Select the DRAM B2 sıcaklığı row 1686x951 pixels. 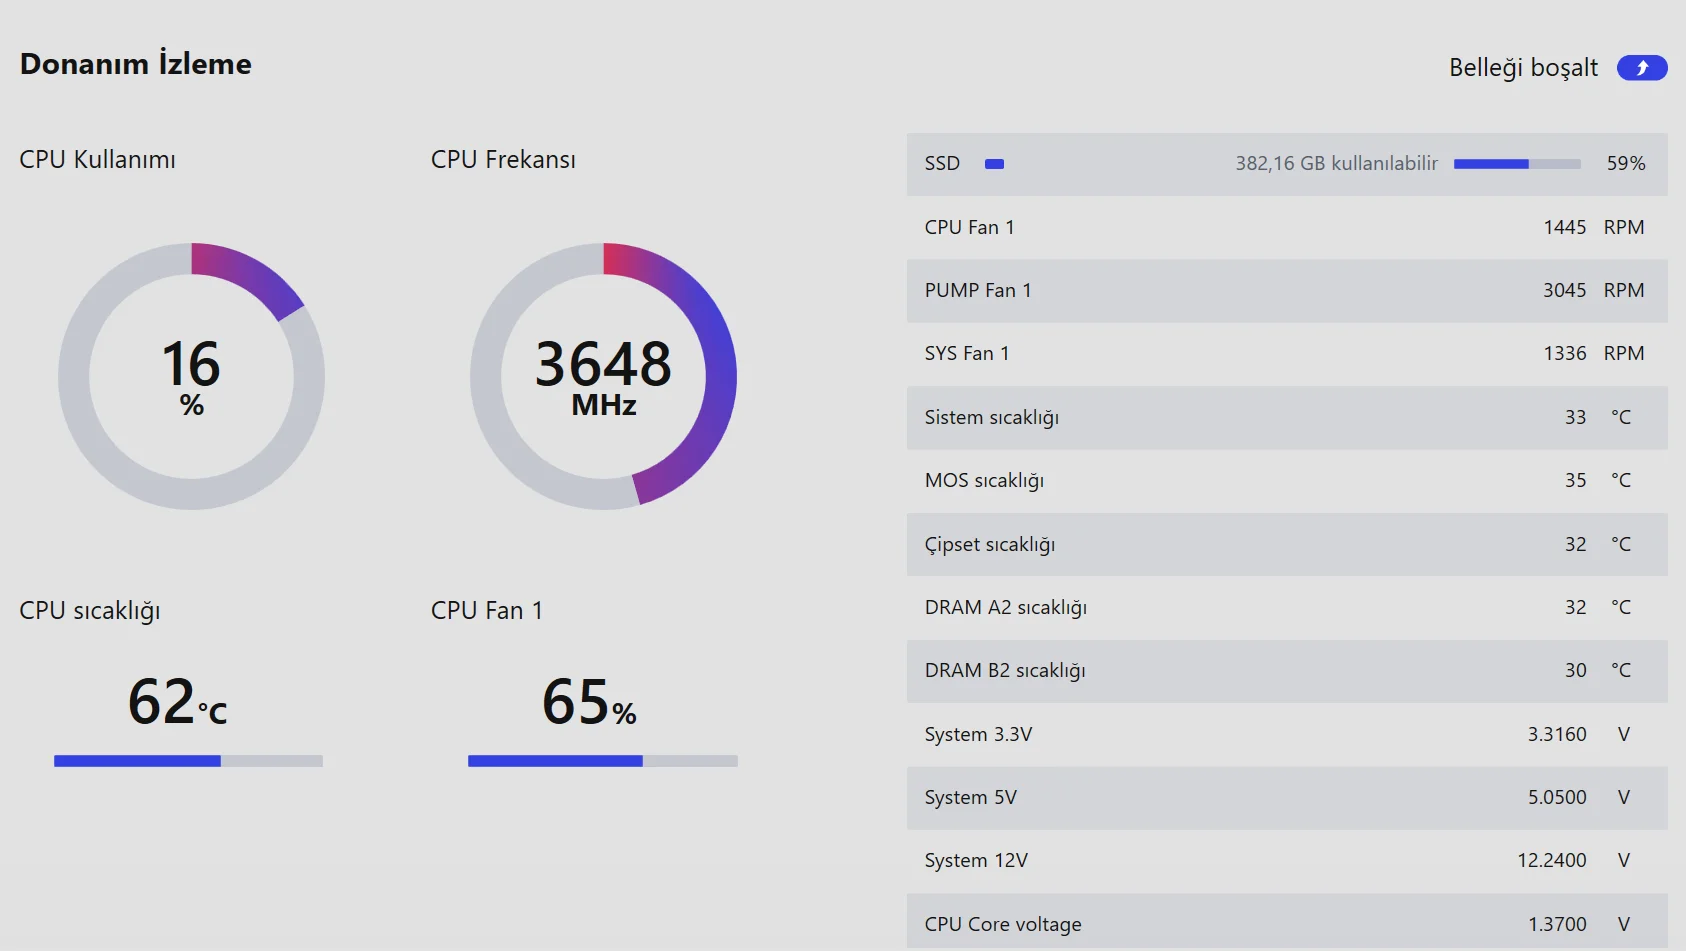pos(1286,670)
